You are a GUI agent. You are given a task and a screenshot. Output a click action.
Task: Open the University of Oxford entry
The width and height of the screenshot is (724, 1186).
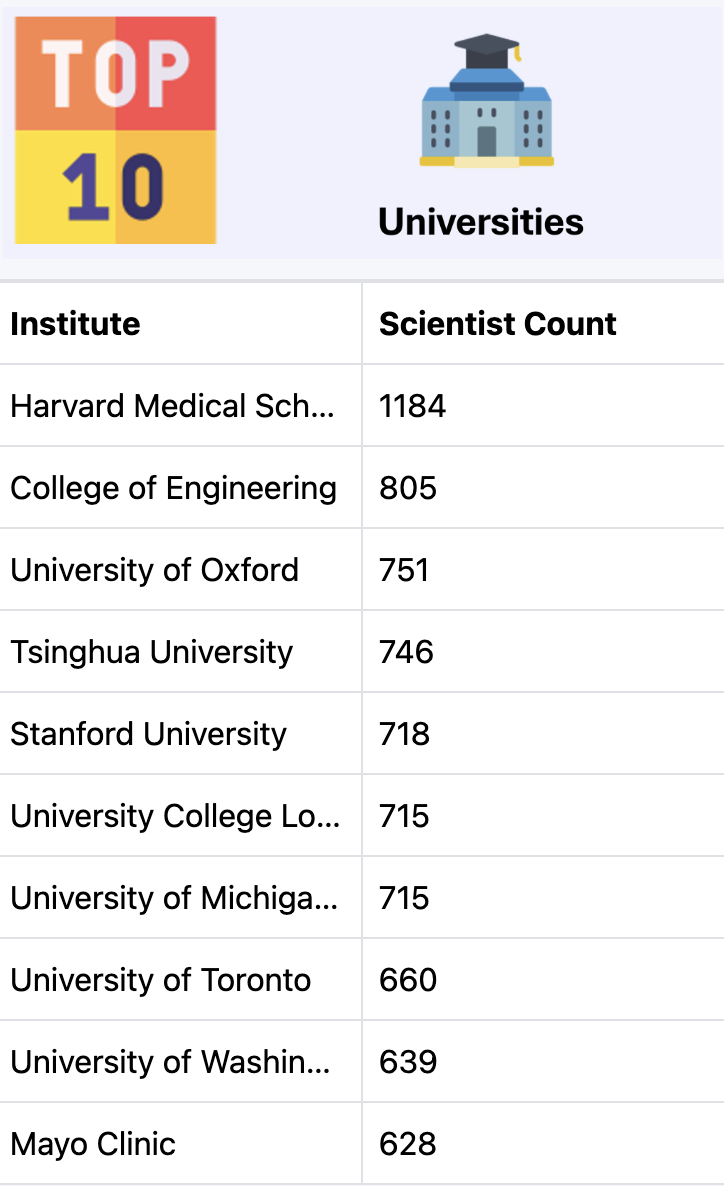pyautogui.click(x=154, y=570)
